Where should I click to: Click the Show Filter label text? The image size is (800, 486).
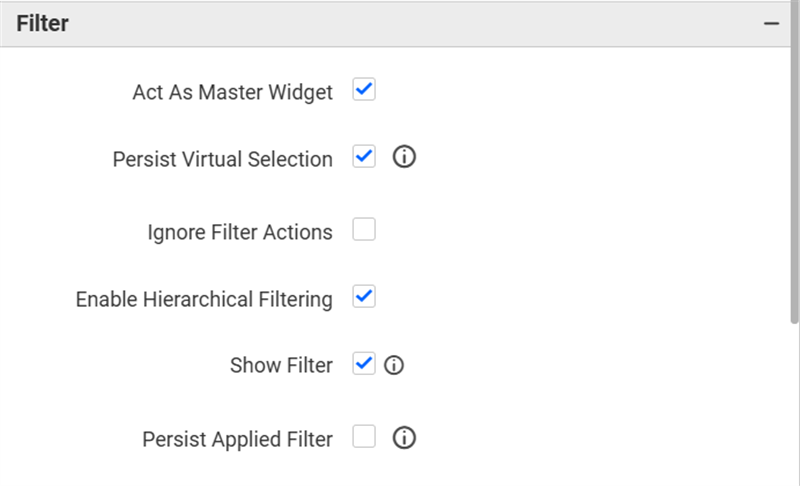[281, 366]
